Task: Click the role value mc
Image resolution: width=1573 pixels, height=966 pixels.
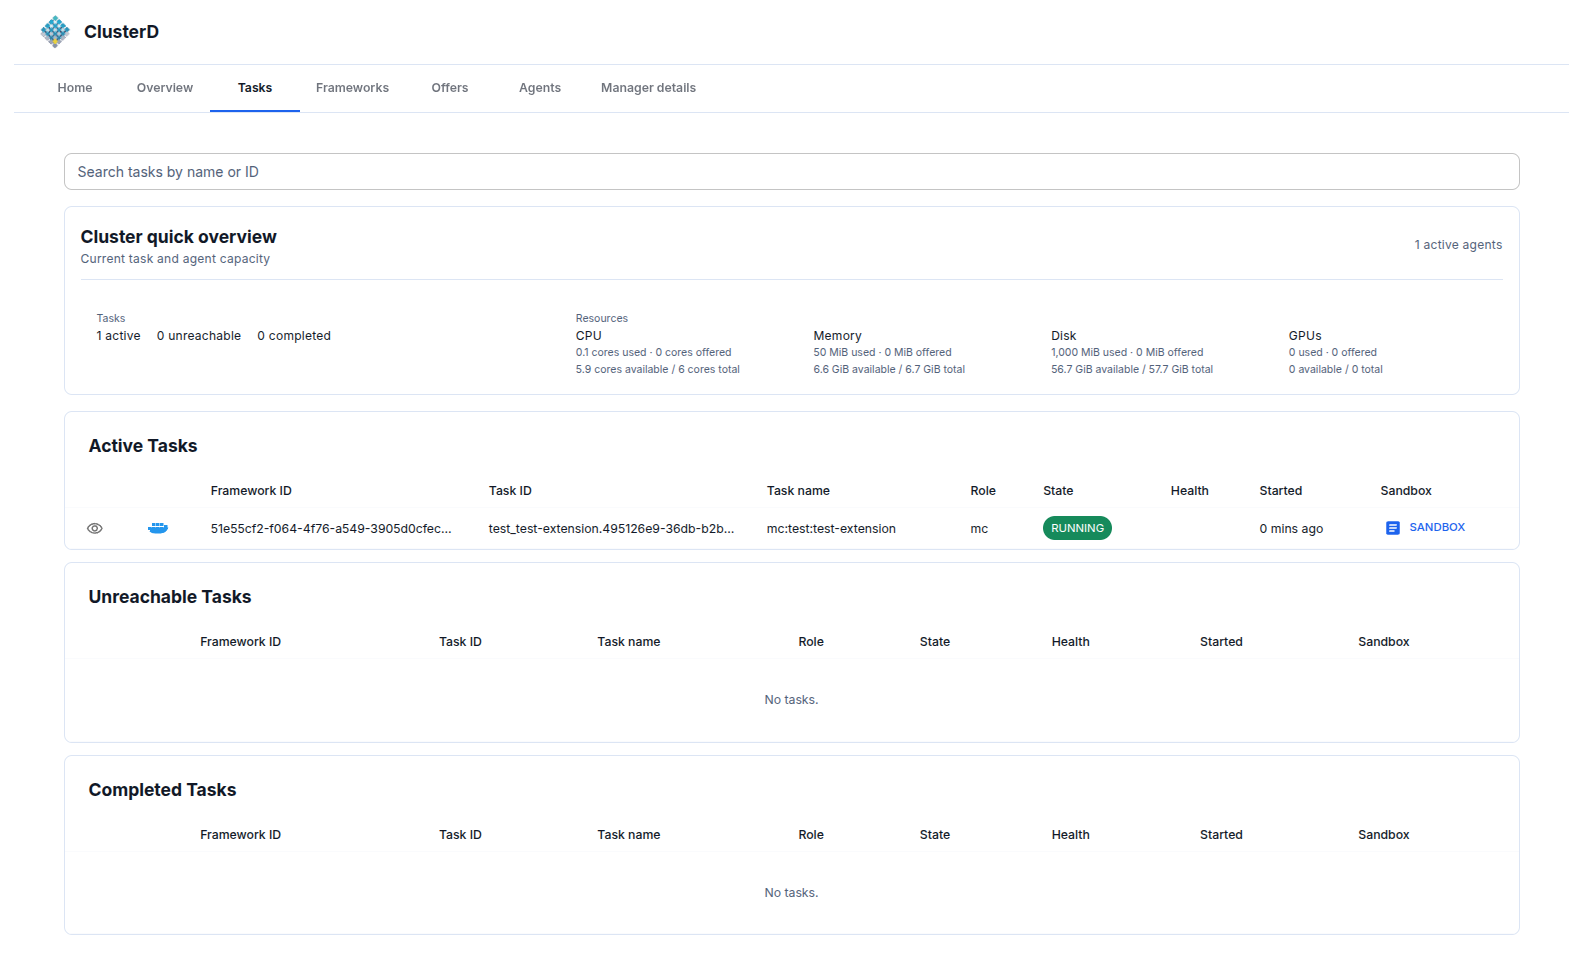Action: tap(979, 529)
